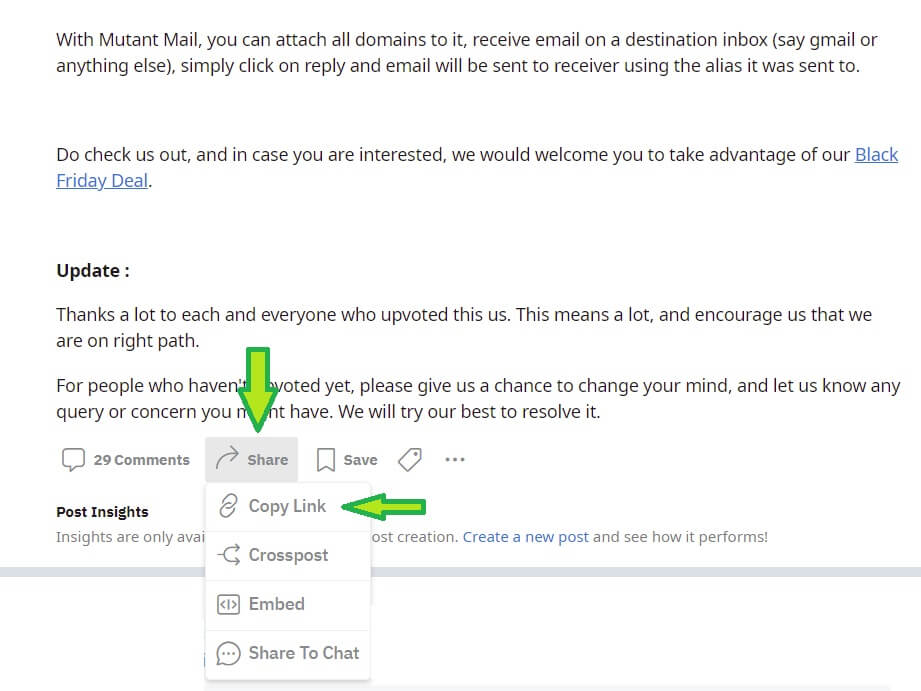Screen dimensions: 921x691
Task: Click the Update heading text
Action: pyautogui.click(x=93, y=271)
